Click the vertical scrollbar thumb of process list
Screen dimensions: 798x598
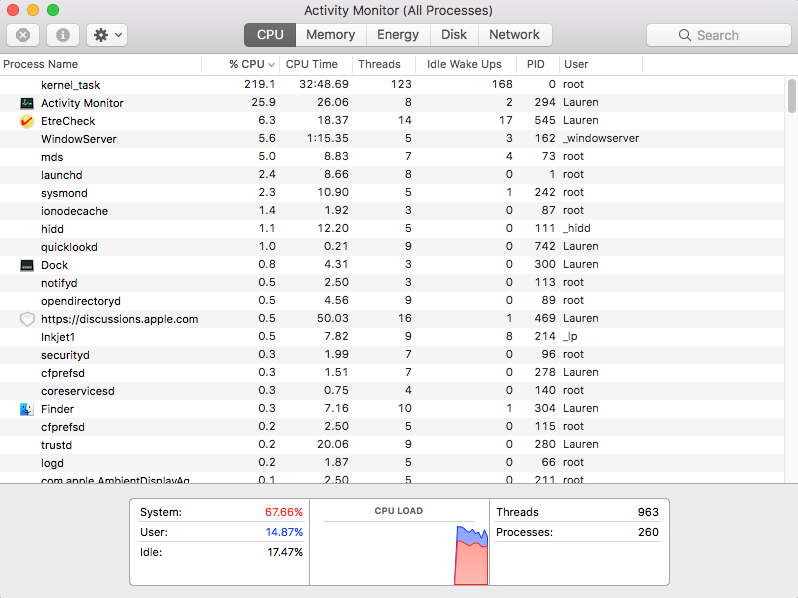tap(791, 96)
